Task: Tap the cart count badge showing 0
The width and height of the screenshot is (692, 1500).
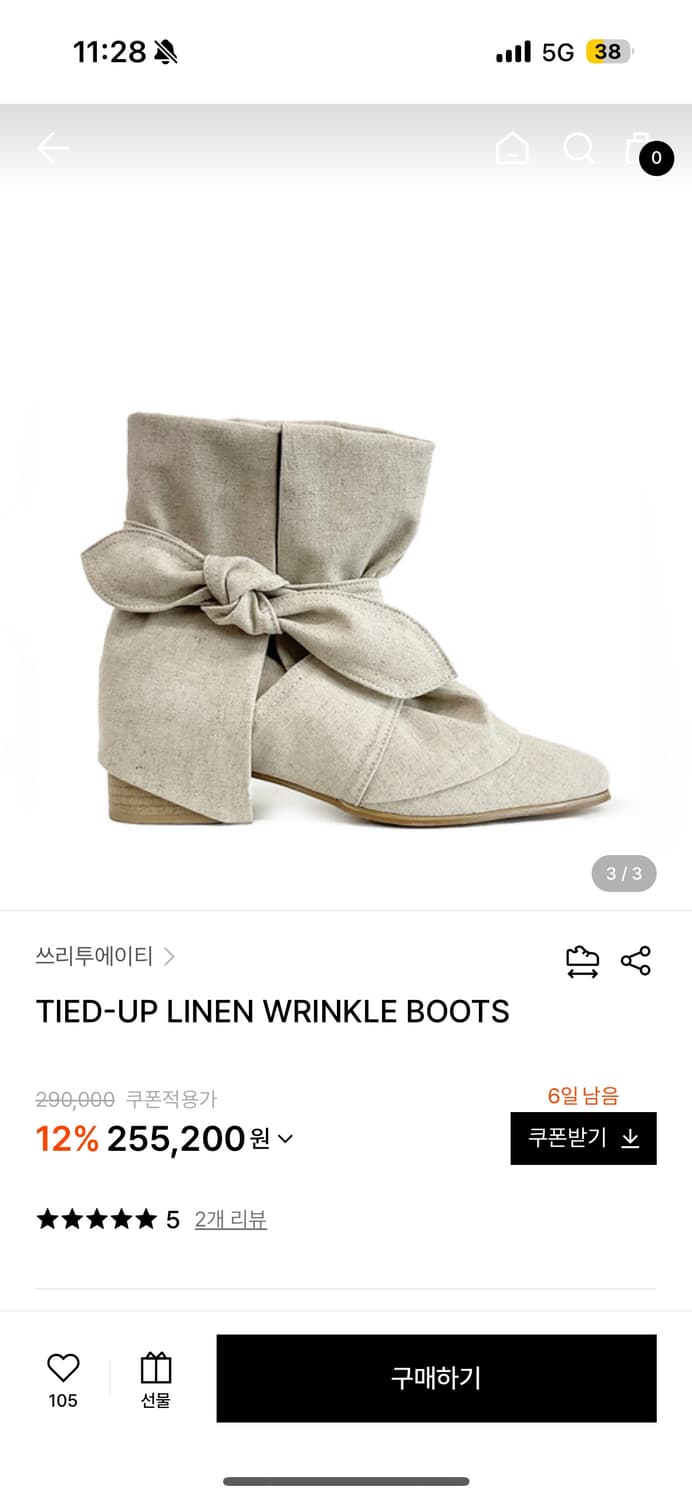Action: pyautogui.click(x=657, y=158)
